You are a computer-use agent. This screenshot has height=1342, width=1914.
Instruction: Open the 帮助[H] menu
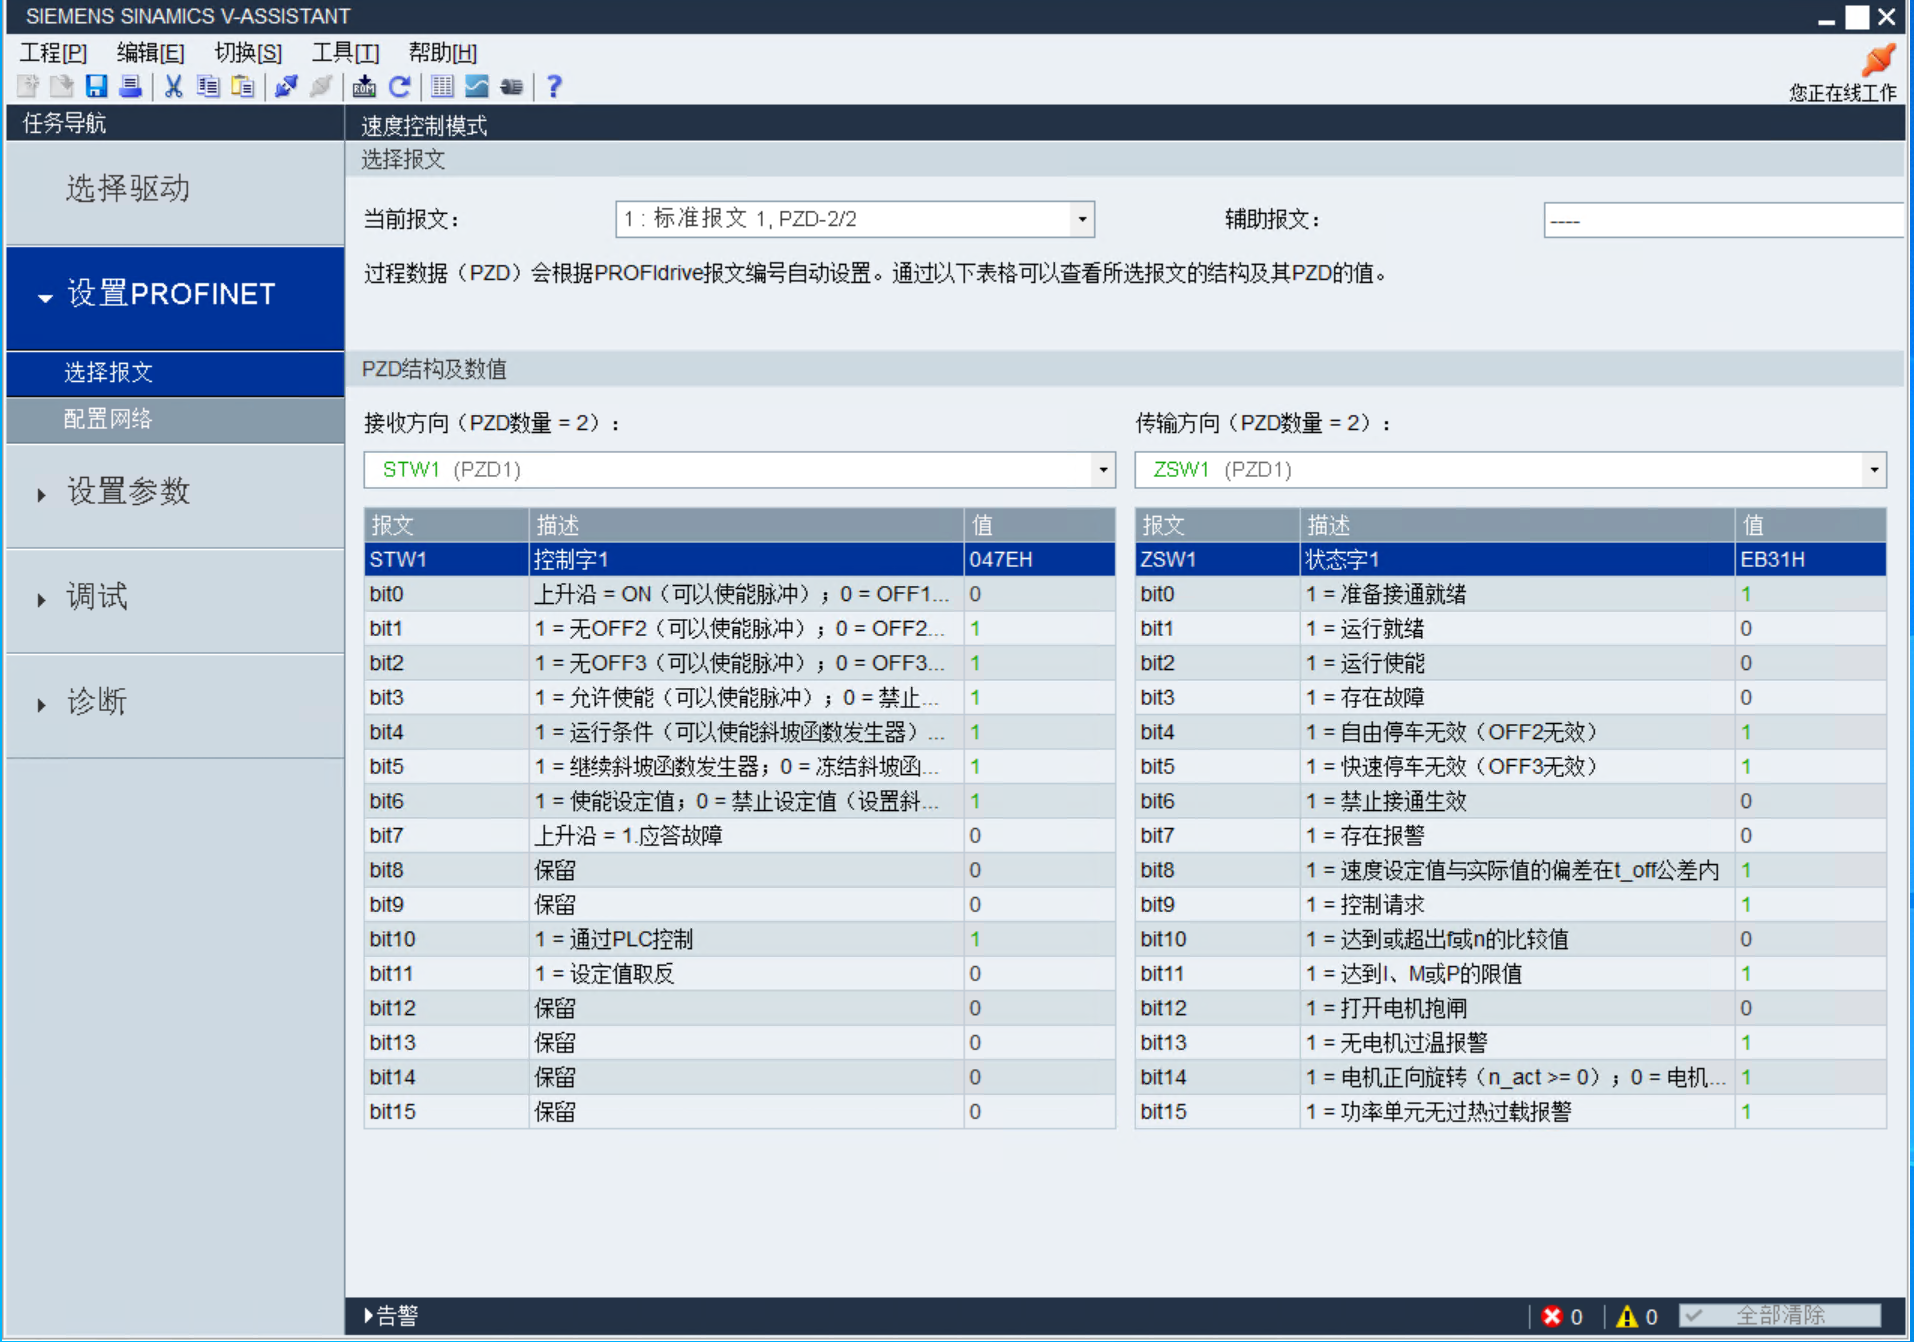coord(443,52)
